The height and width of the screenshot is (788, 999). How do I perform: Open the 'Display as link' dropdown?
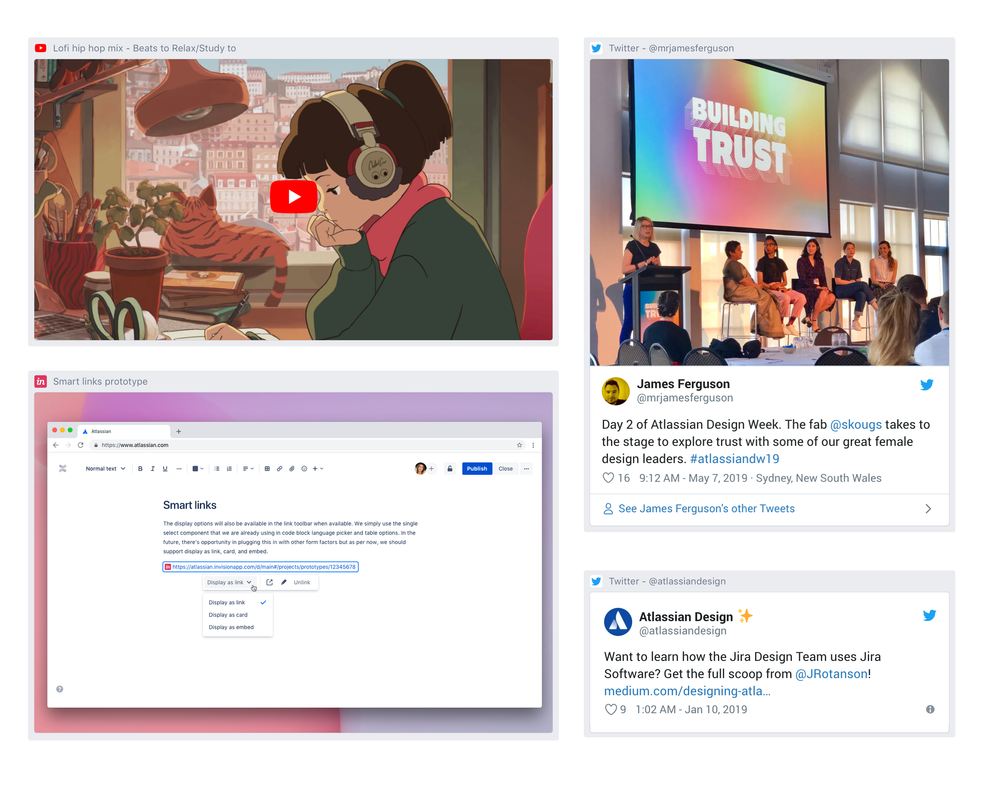coord(229,582)
